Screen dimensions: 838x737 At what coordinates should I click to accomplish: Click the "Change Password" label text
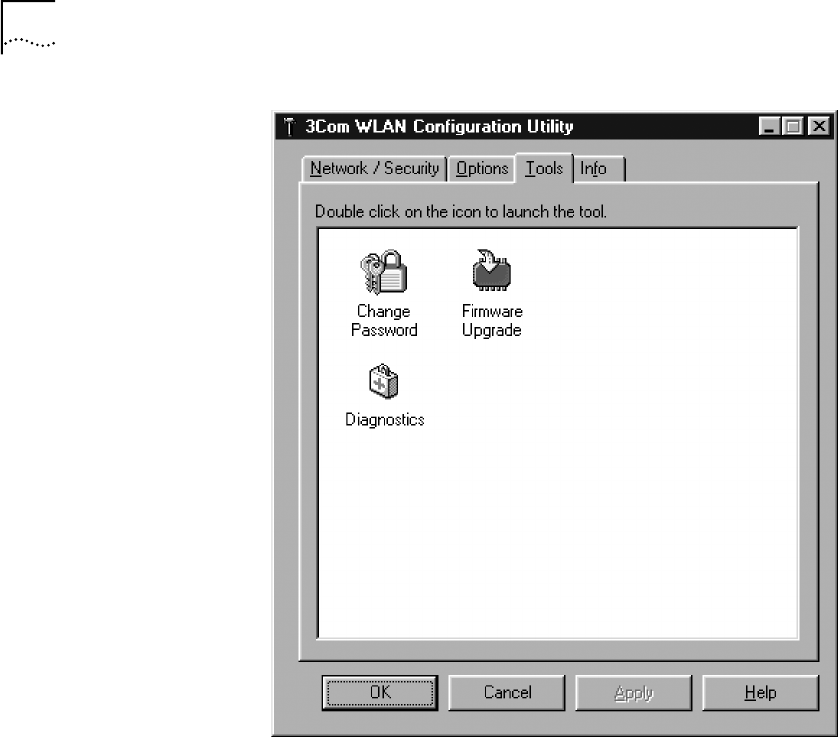[x=384, y=321]
